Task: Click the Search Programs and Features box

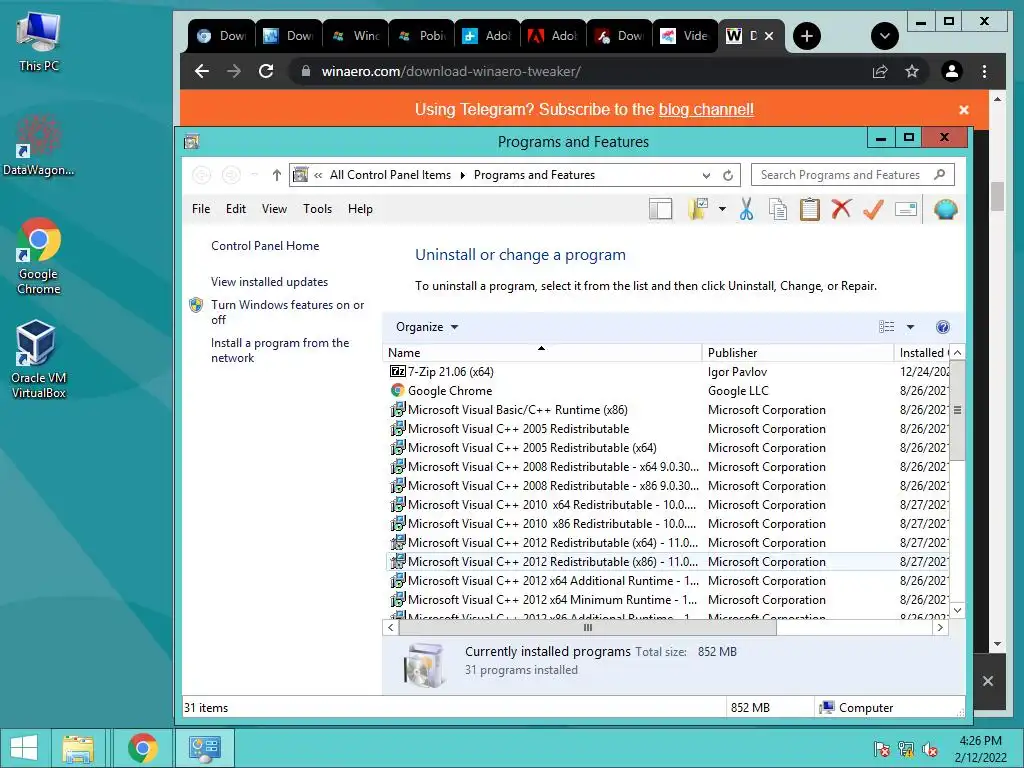Action: click(852, 175)
